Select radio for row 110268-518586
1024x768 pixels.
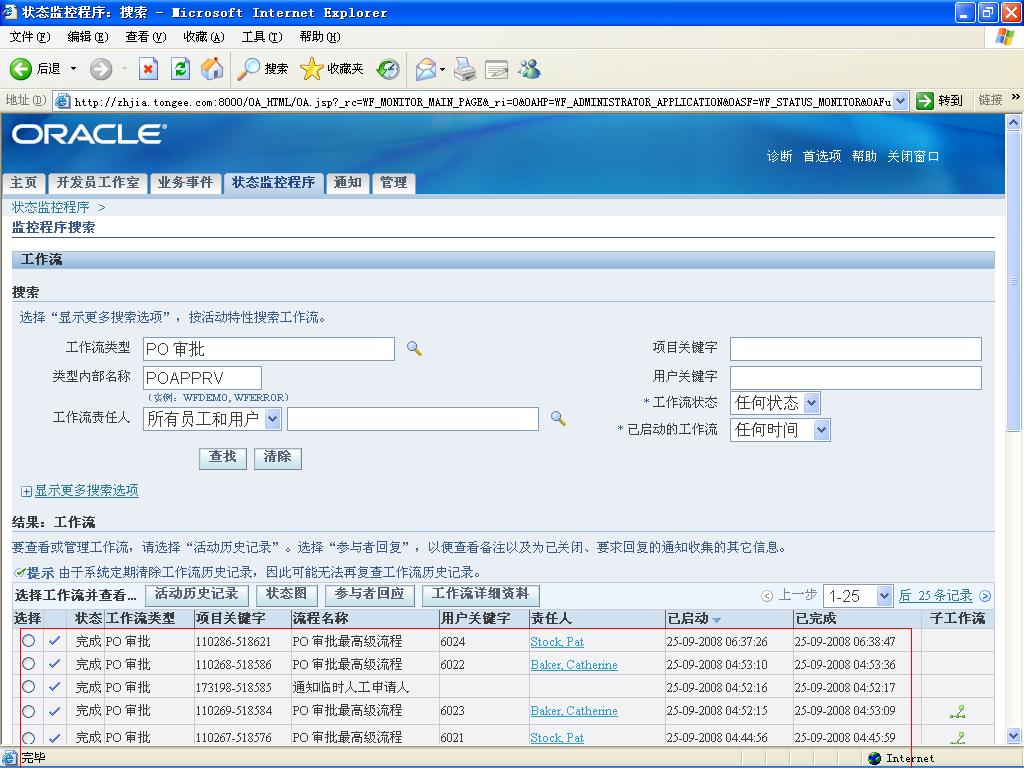coord(28,664)
